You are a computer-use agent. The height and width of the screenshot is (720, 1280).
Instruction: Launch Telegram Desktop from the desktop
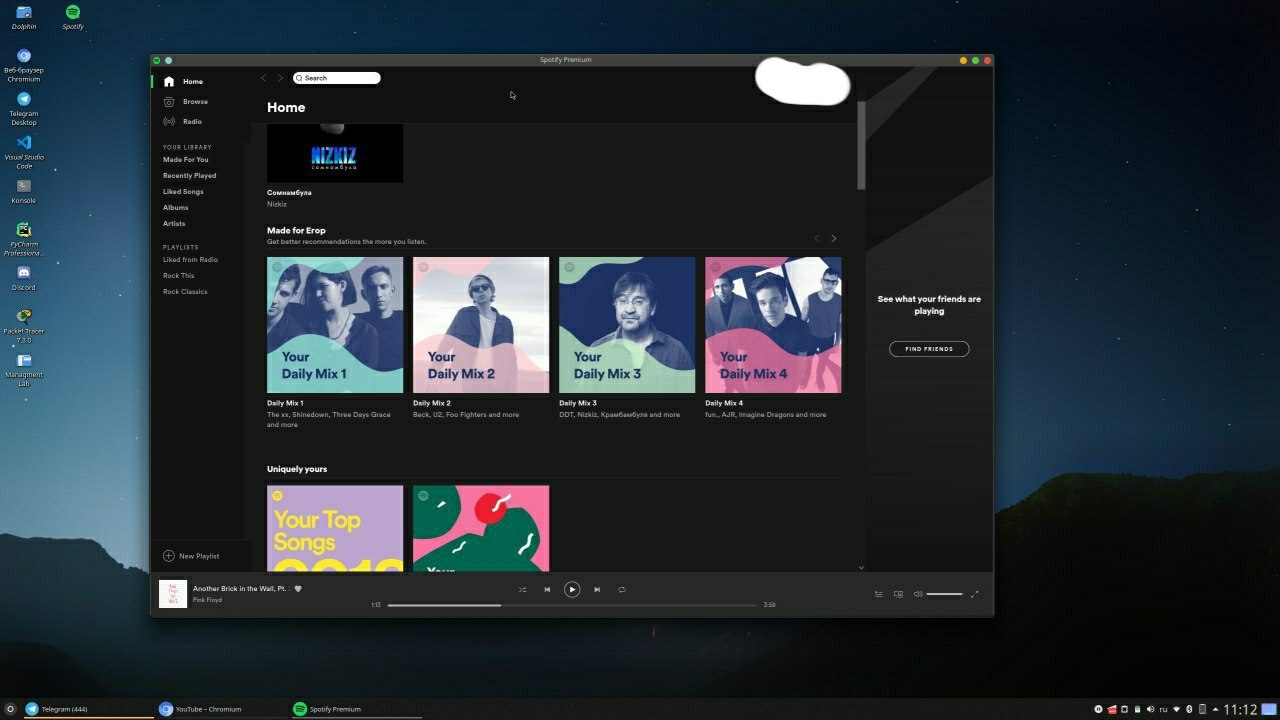click(x=24, y=108)
